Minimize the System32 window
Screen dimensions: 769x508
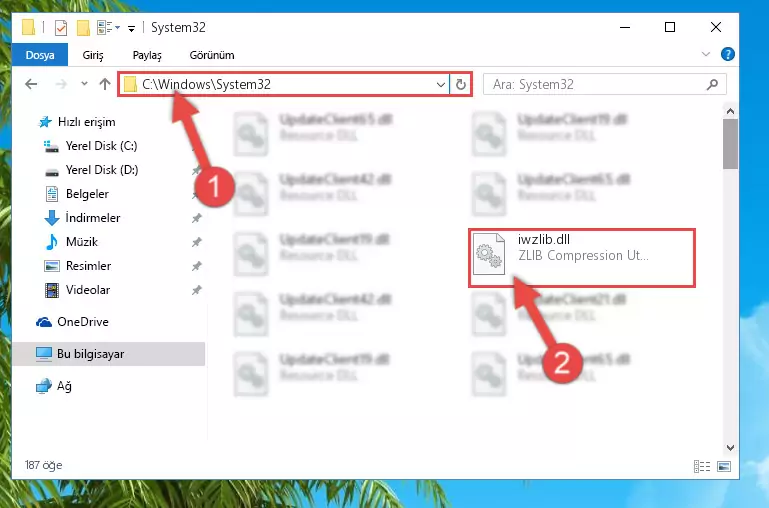pyautogui.click(x=625, y=27)
